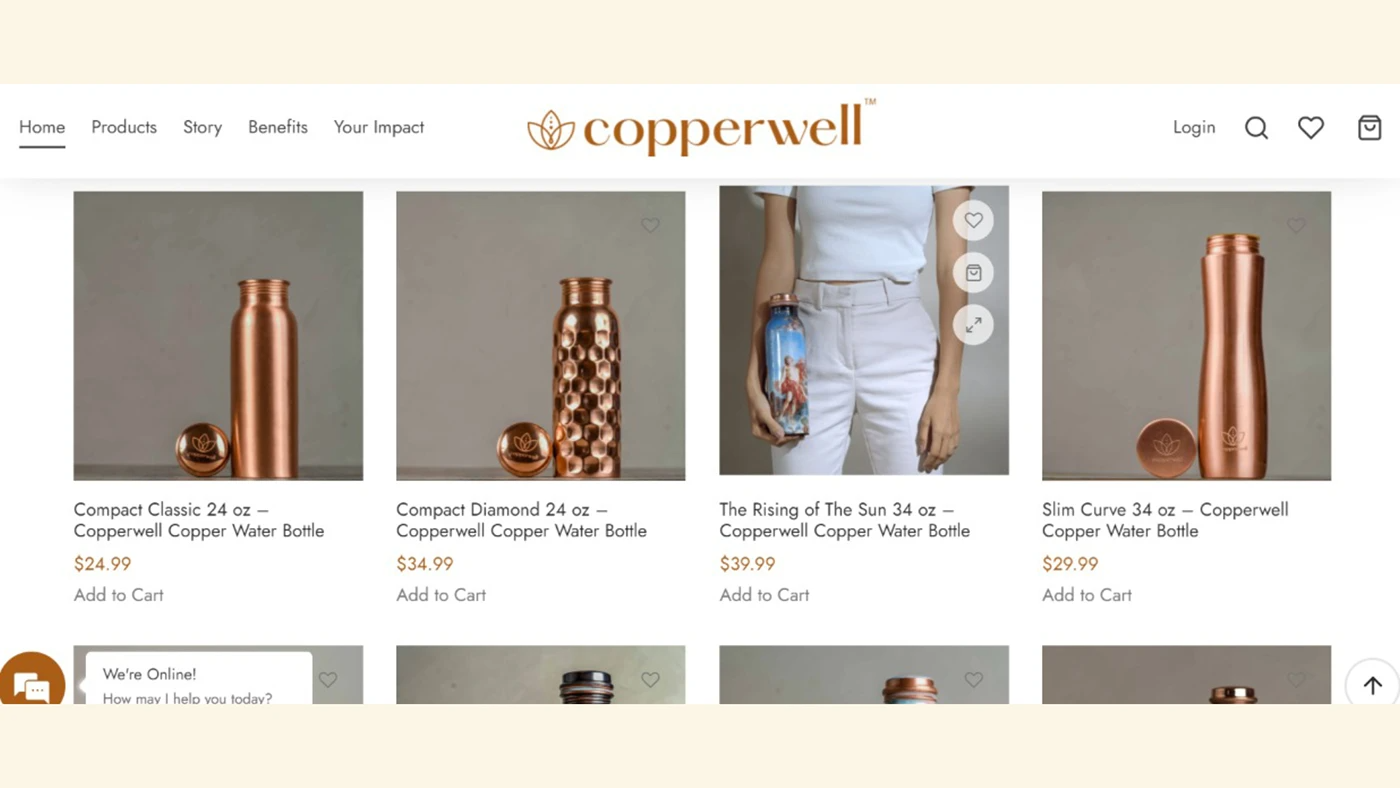1400x788 pixels.
Task: Open the search magnifier icon in header
Action: click(x=1256, y=128)
